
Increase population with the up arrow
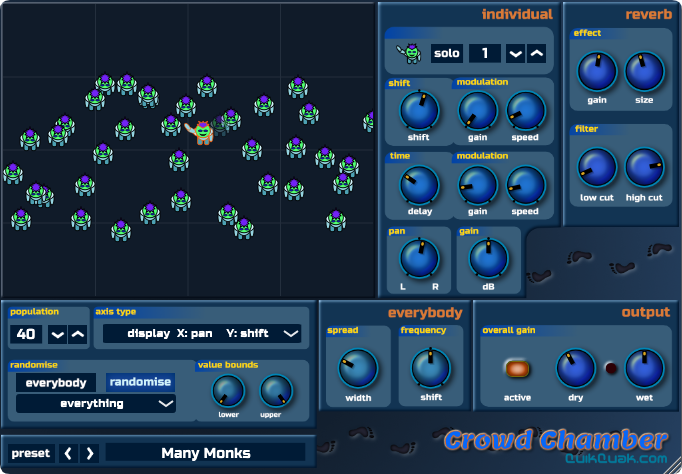tap(78, 334)
